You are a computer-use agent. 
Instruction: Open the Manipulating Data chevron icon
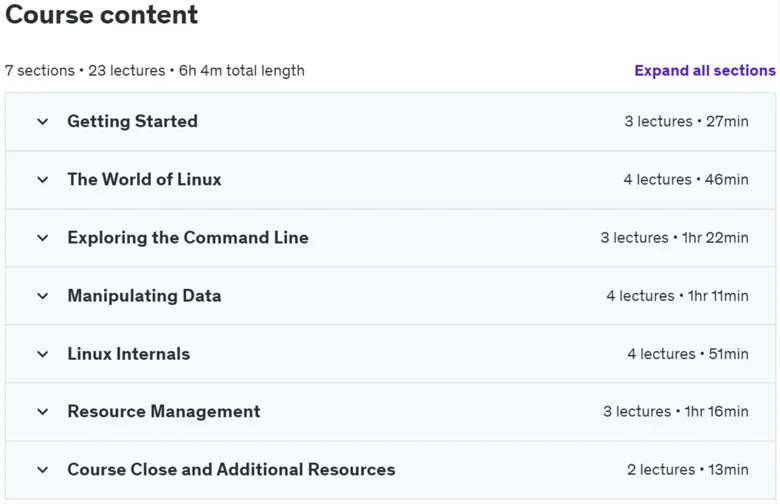click(43, 296)
